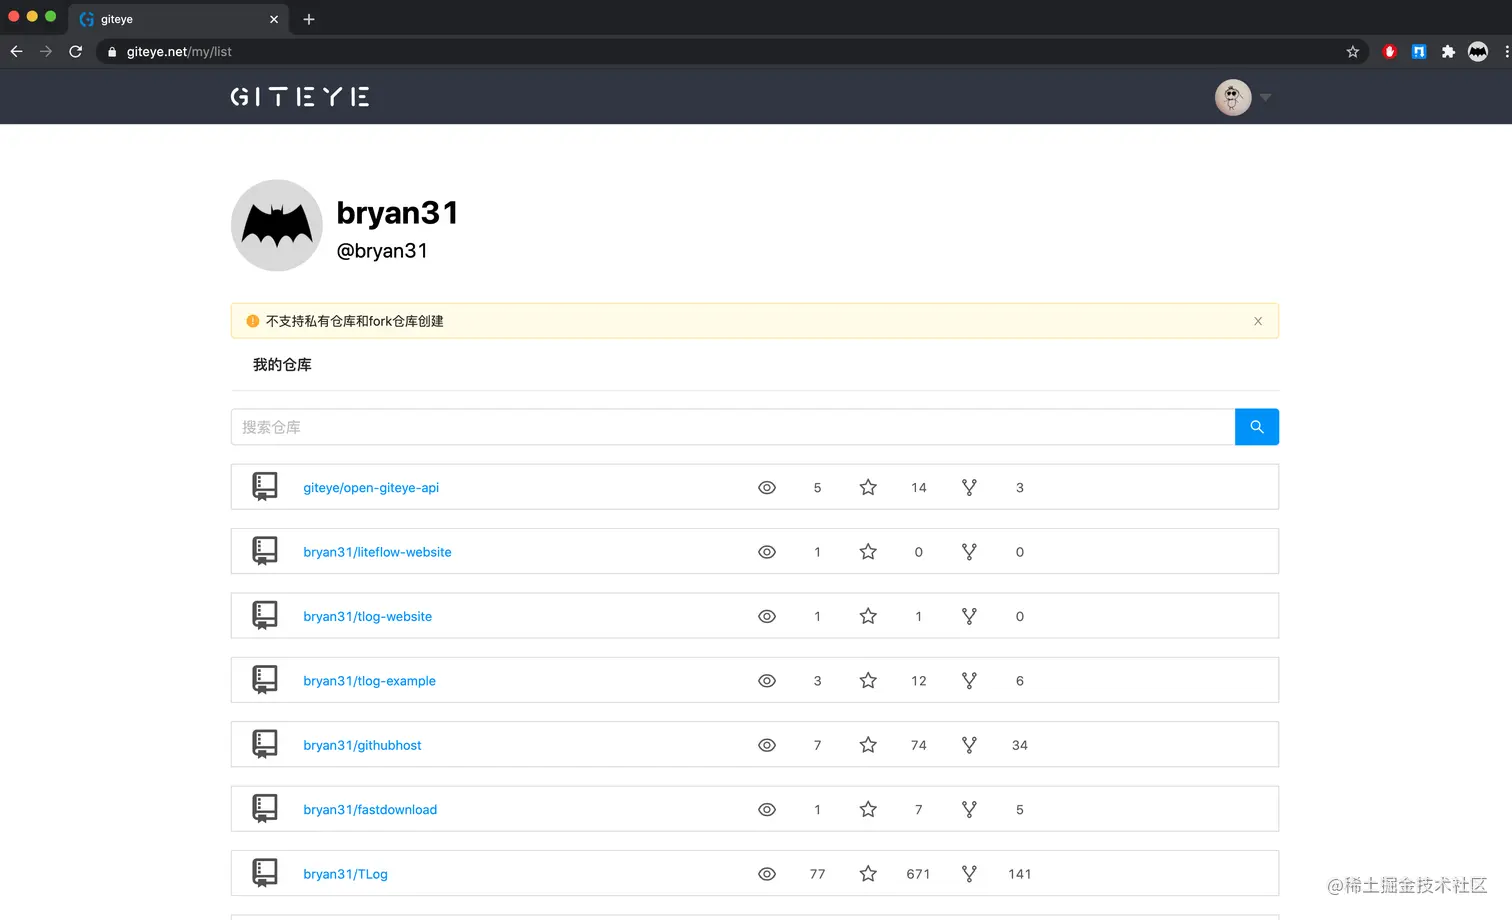Click watch eye icon in liteflow-website row

[767, 552]
